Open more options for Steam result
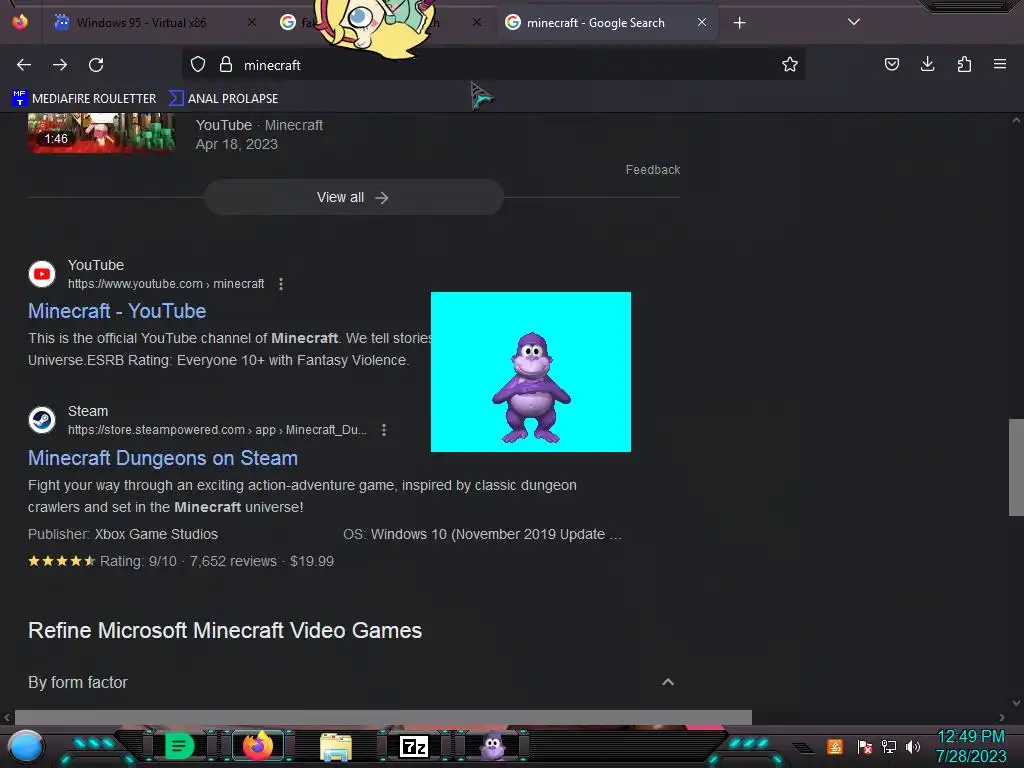The width and height of the screenshot is (1024, 768). (x=384, y=430)
